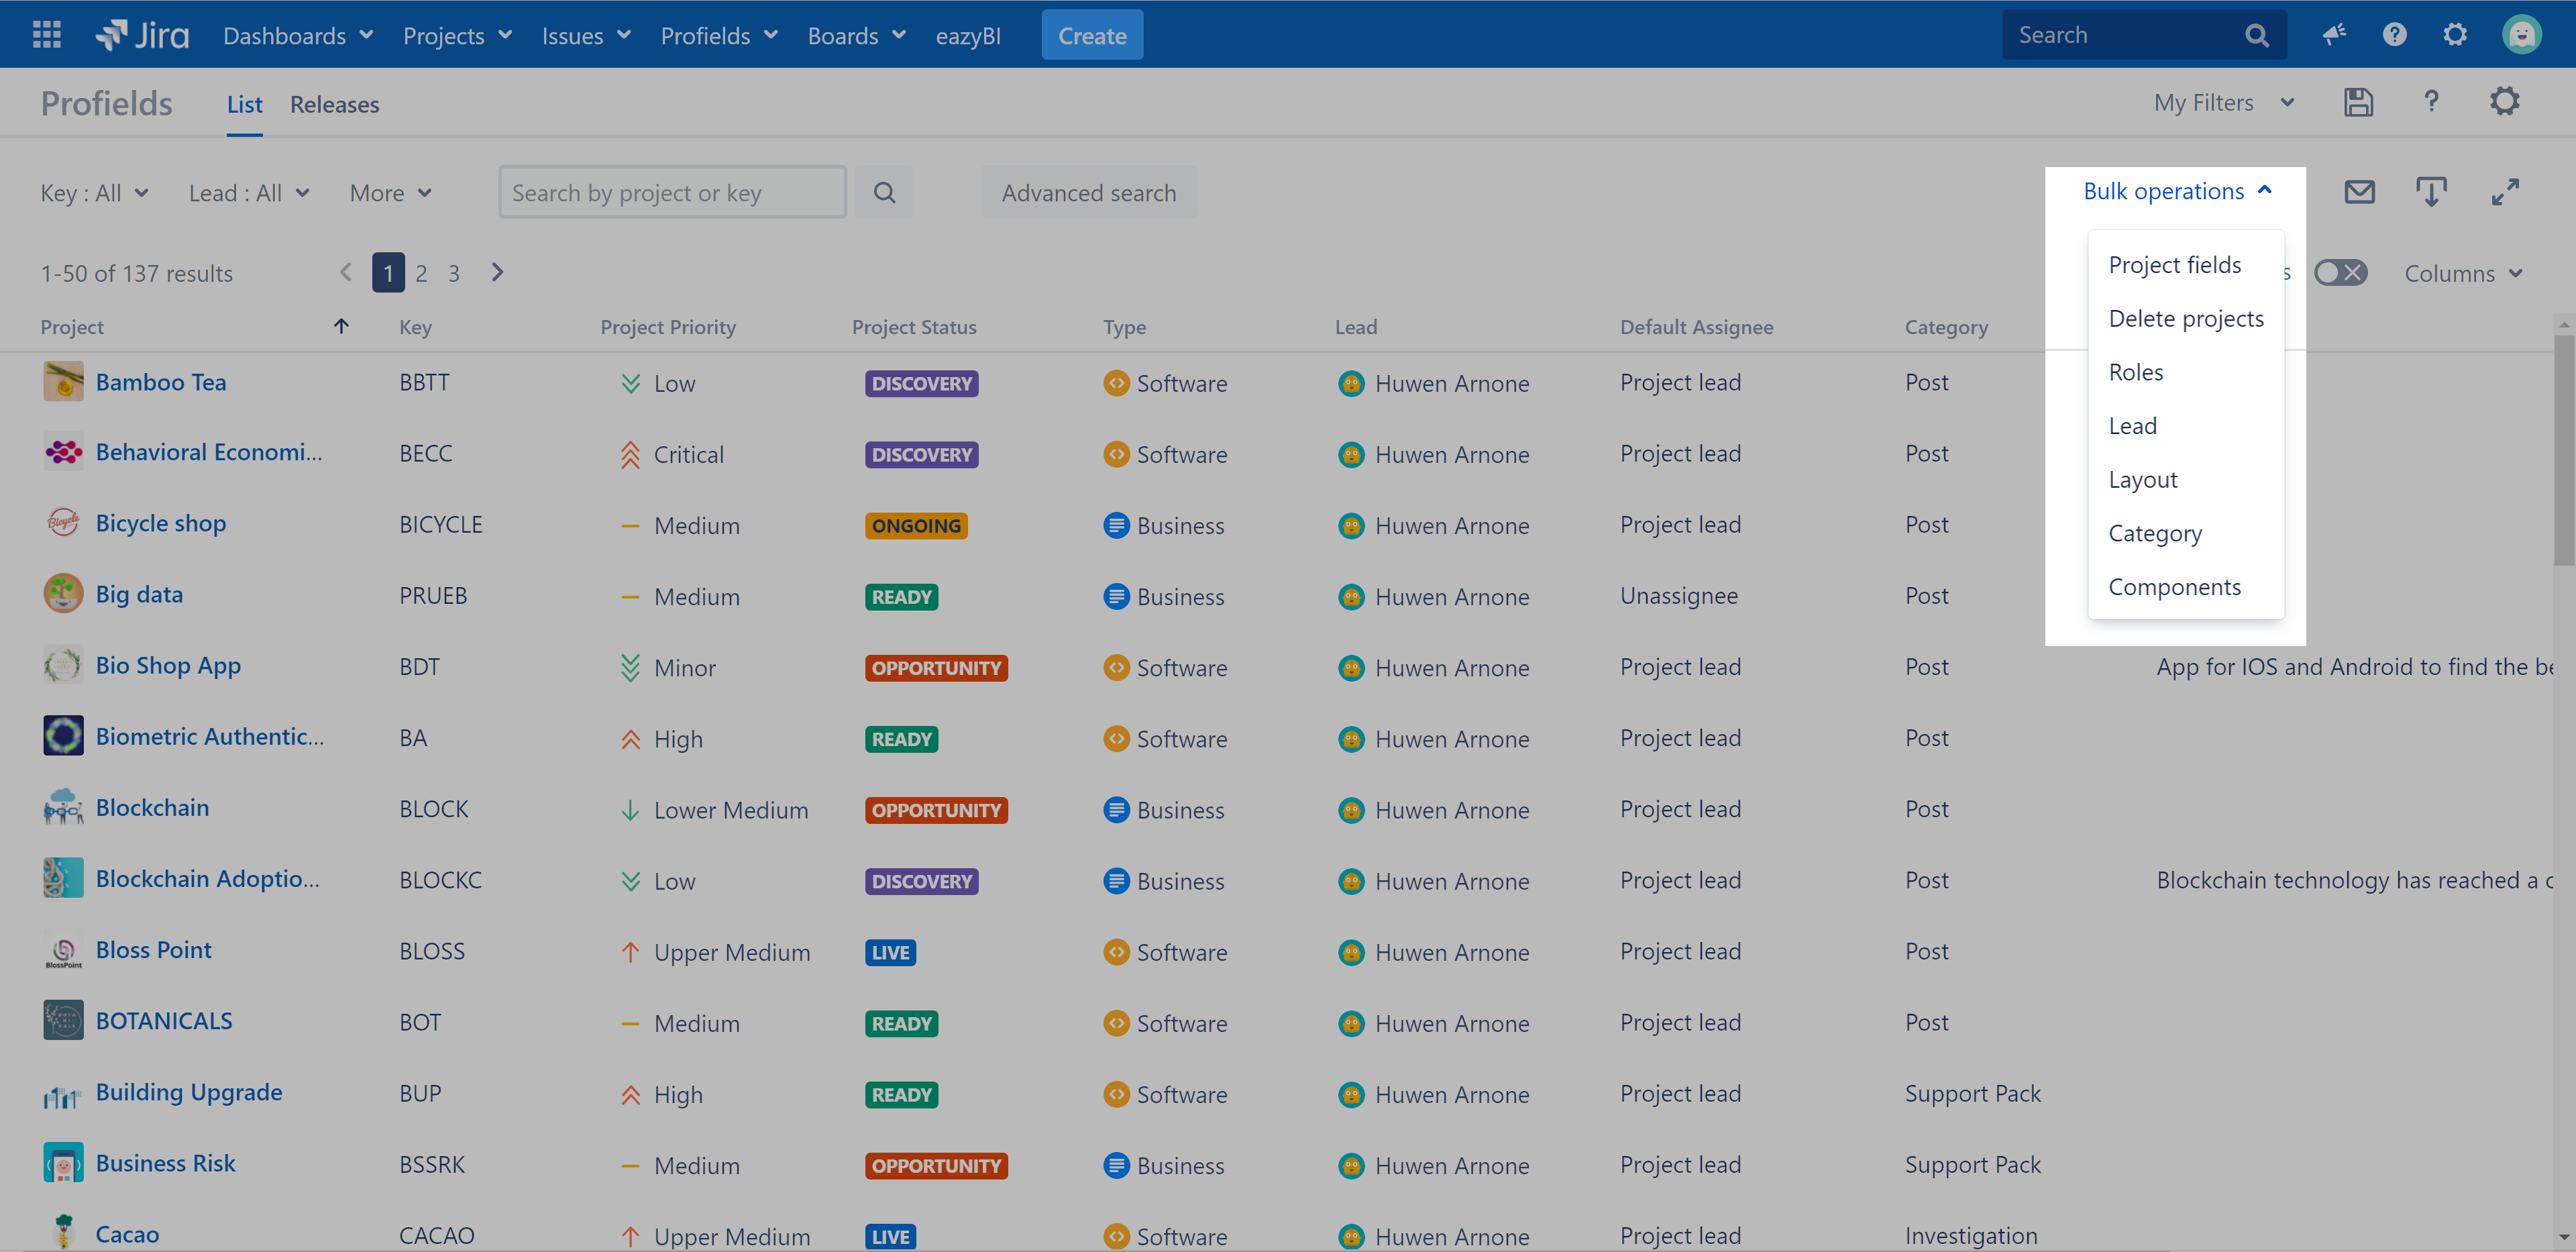Switch off the toggle next to Columns

(2341, 271)
